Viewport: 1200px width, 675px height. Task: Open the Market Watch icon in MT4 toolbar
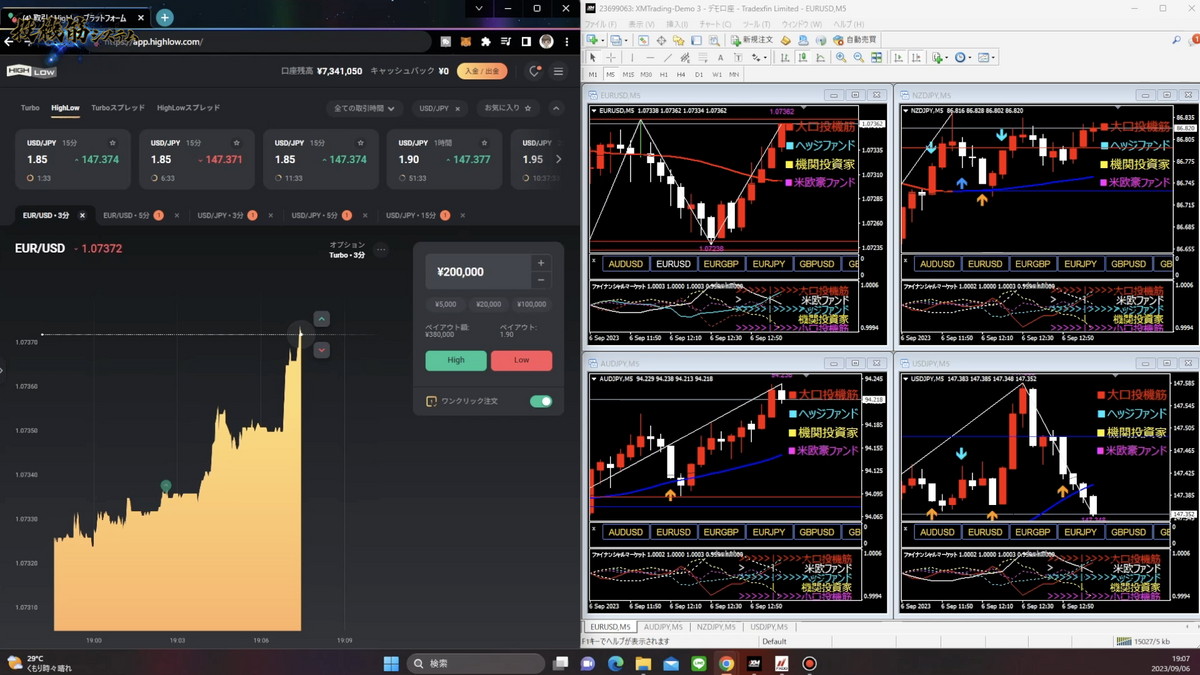643,40
